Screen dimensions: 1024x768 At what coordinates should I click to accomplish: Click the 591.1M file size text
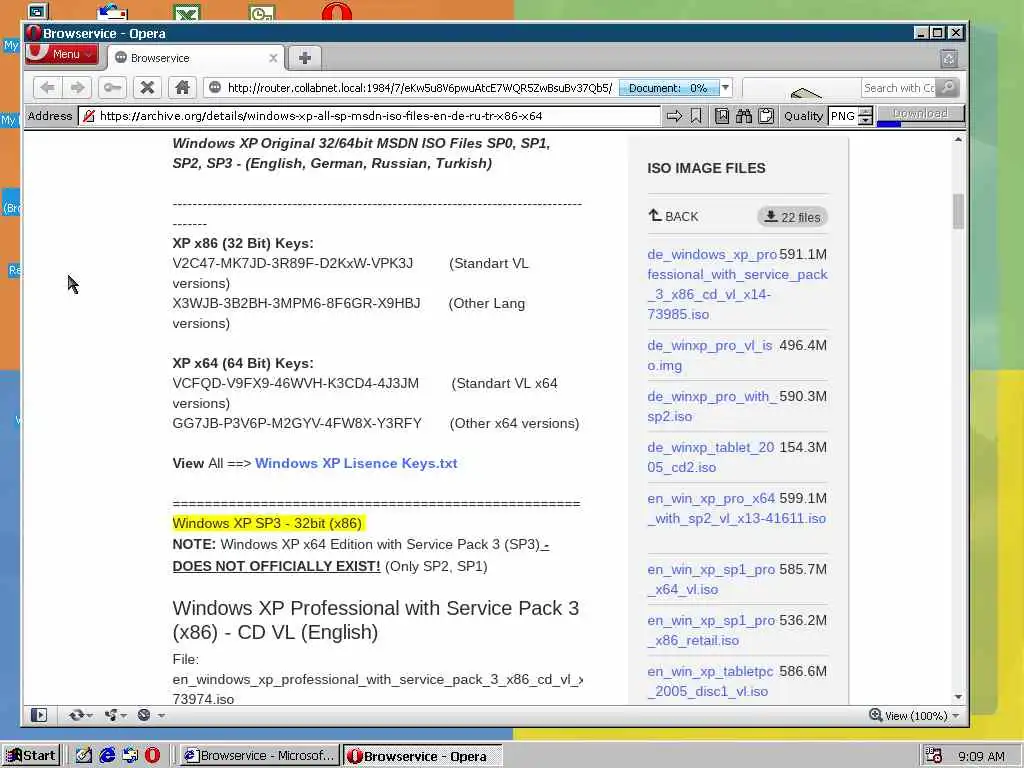point(803,254)
